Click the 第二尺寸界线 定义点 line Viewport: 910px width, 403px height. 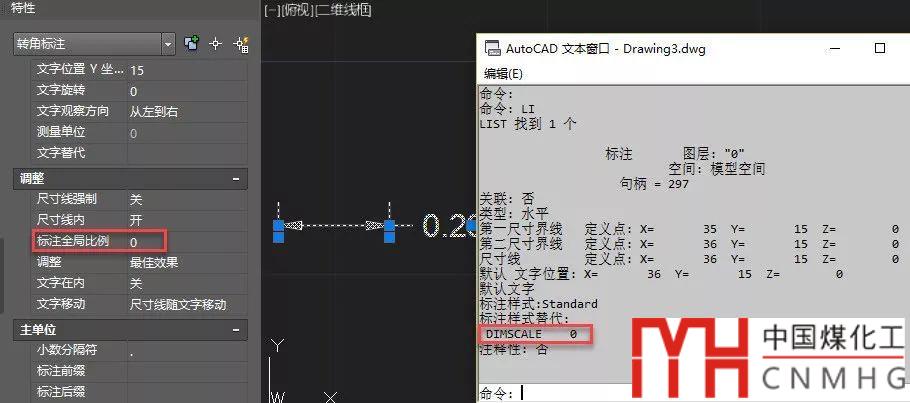point(689,244)
